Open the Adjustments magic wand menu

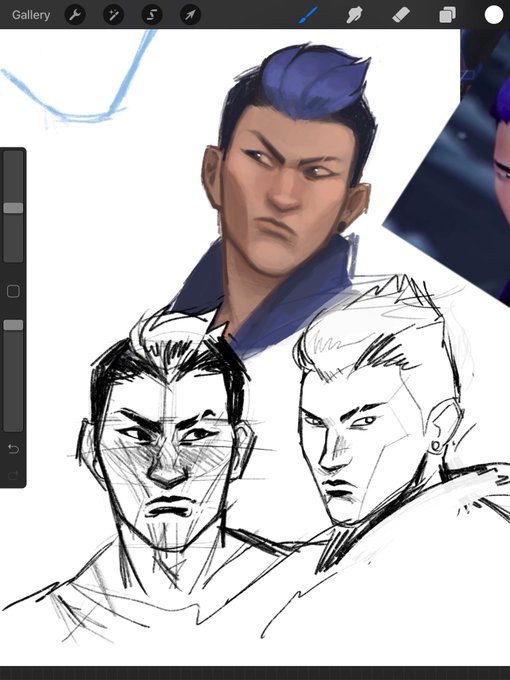[x=114, y=15]
